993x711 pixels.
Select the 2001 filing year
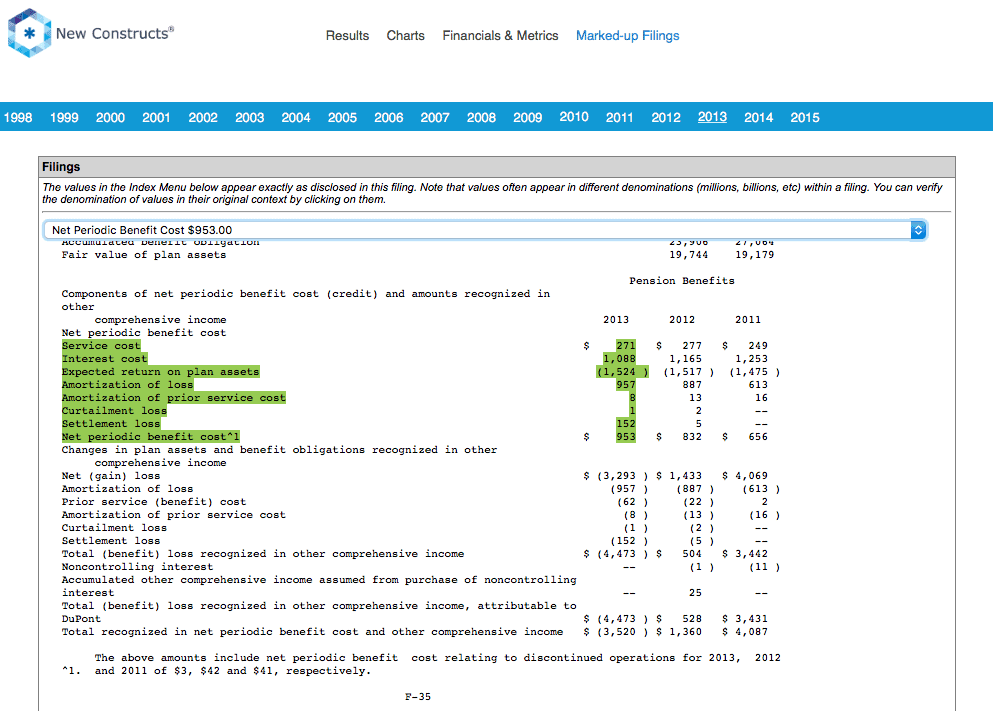point(156,117)
